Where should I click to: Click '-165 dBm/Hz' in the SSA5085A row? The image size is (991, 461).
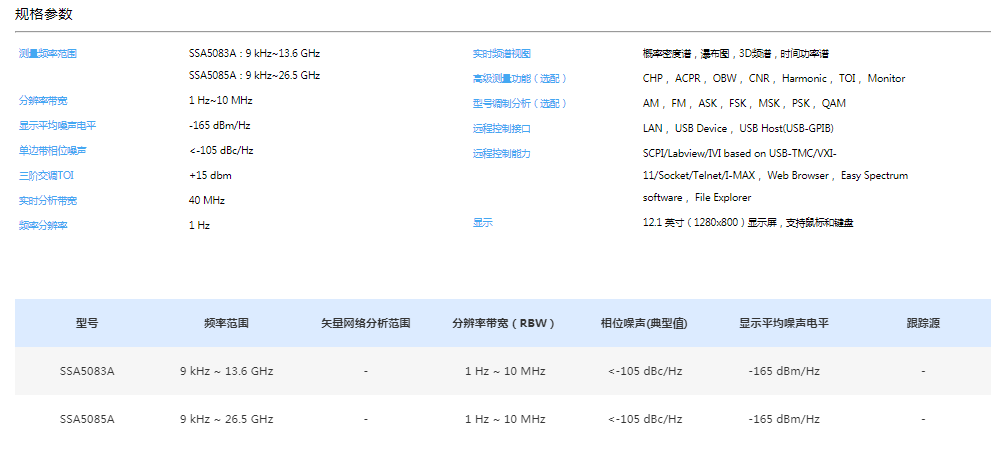784,419
